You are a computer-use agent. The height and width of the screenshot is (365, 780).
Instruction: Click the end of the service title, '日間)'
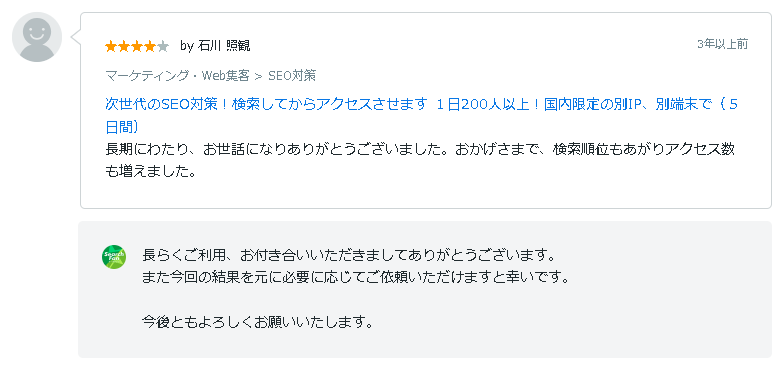click(121, 127)
